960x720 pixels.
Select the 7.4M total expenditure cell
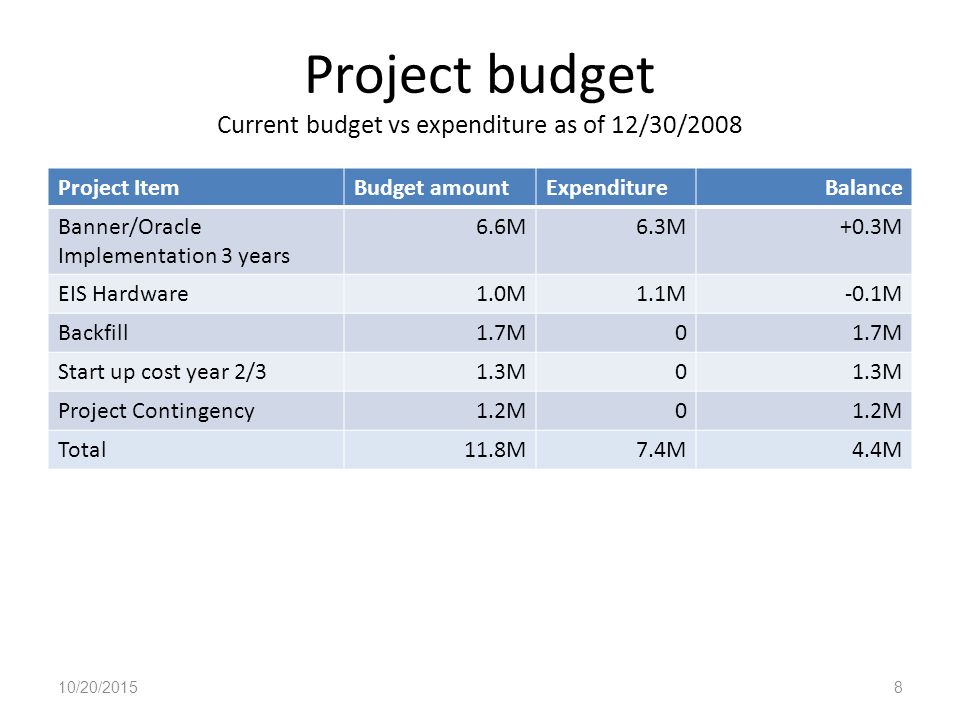pyautogui.click(x=615, y=450)
